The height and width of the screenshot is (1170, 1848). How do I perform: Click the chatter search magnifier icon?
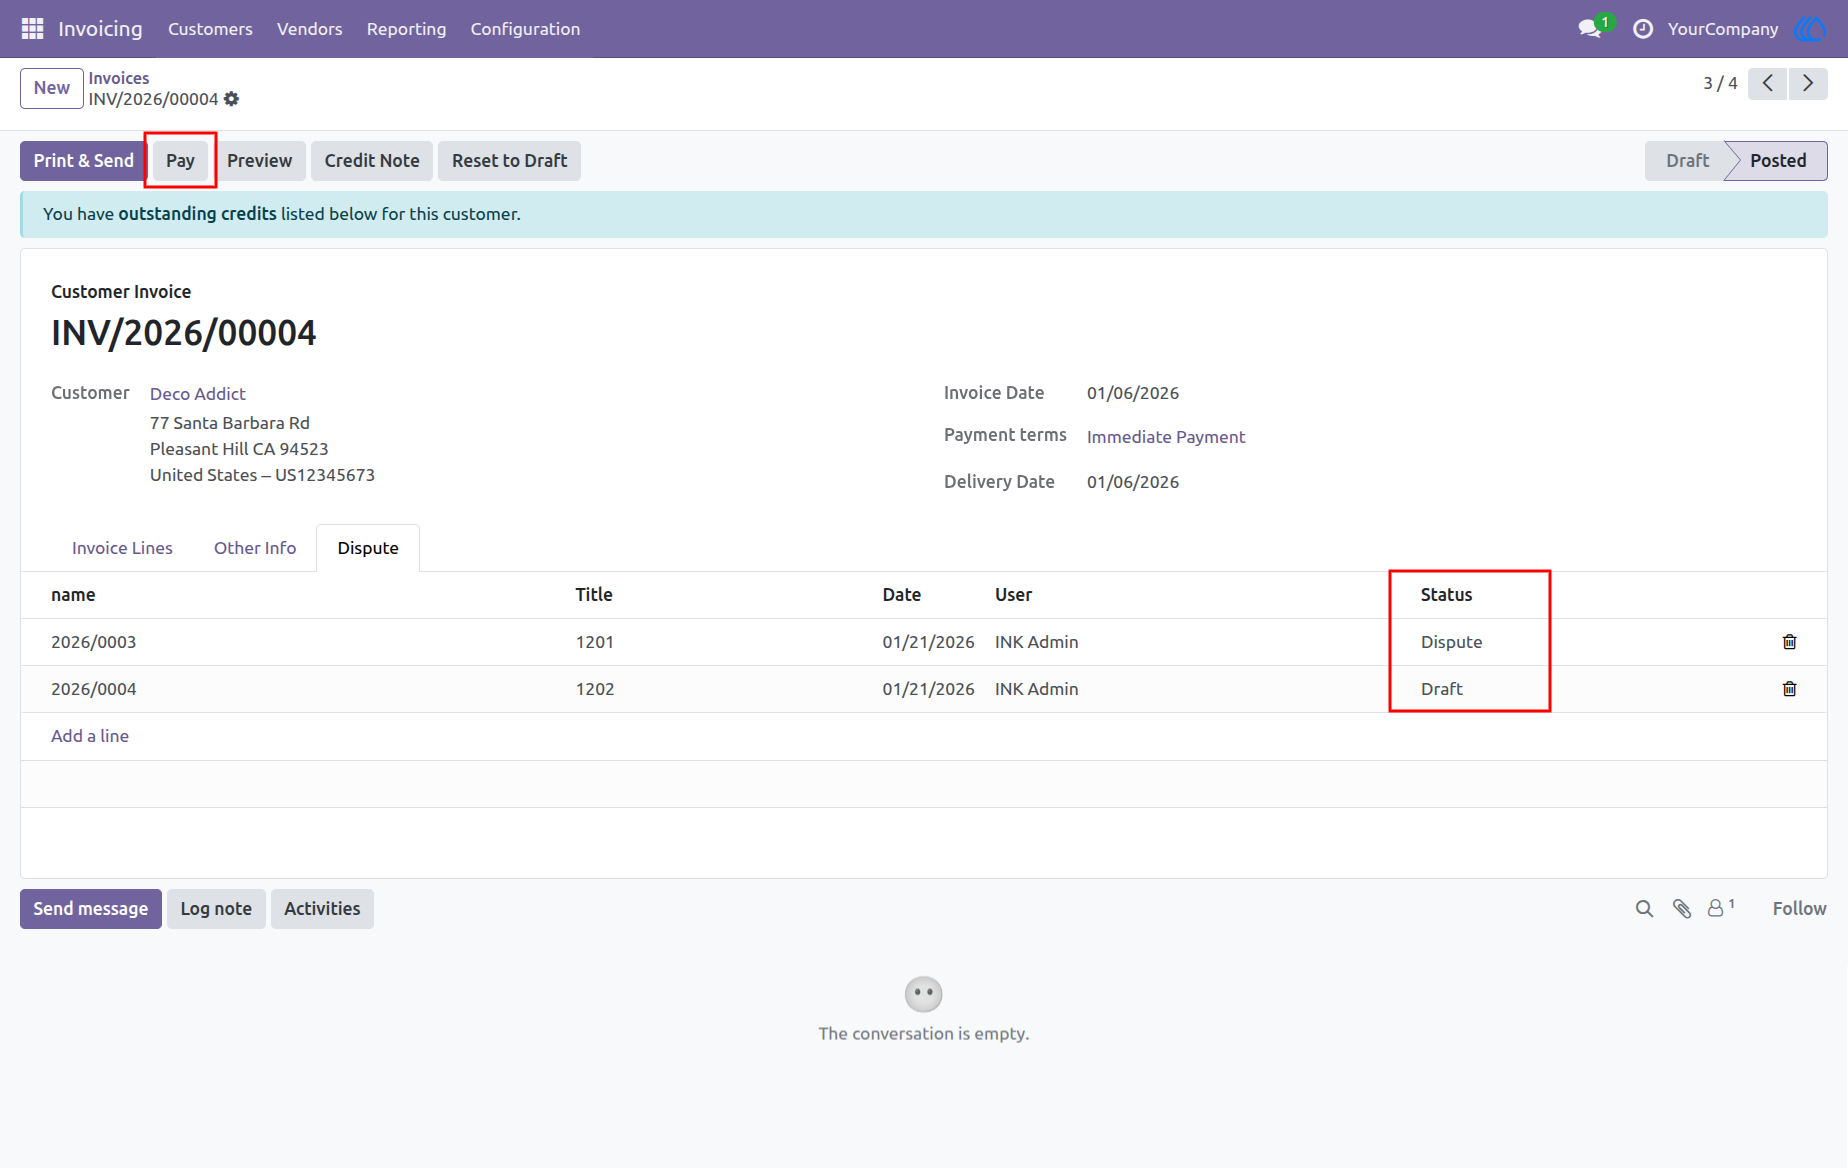1644,909
